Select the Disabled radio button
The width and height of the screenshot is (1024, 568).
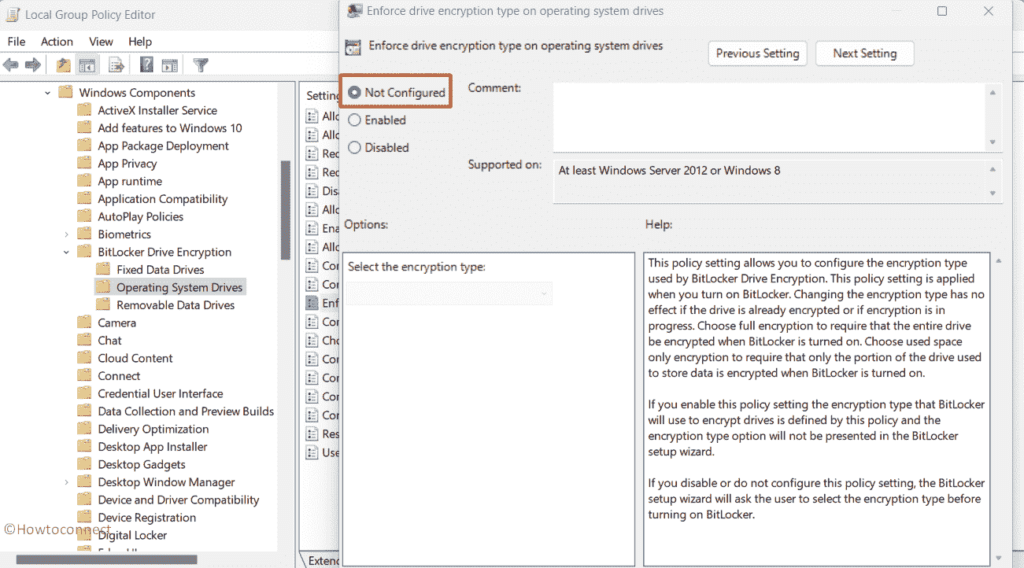[354, 148]
